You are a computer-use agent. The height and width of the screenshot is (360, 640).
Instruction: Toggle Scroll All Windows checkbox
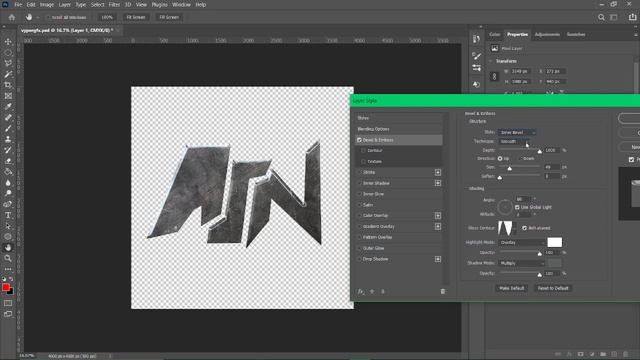49,18
